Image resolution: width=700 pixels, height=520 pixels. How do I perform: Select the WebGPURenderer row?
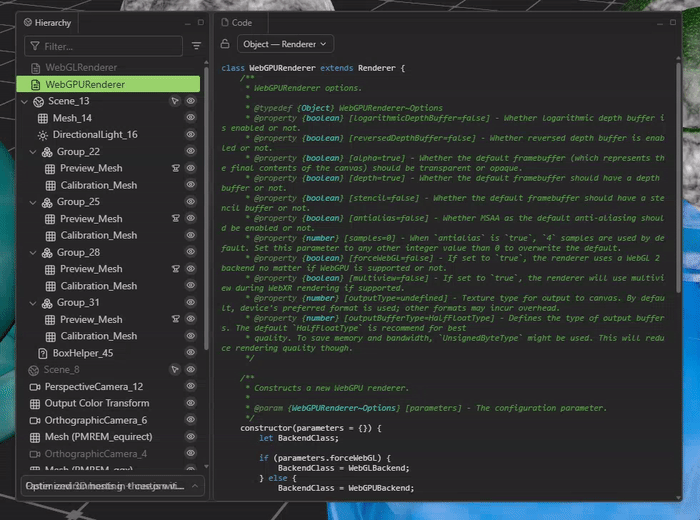pyautogui.click(x=108, y=84)
